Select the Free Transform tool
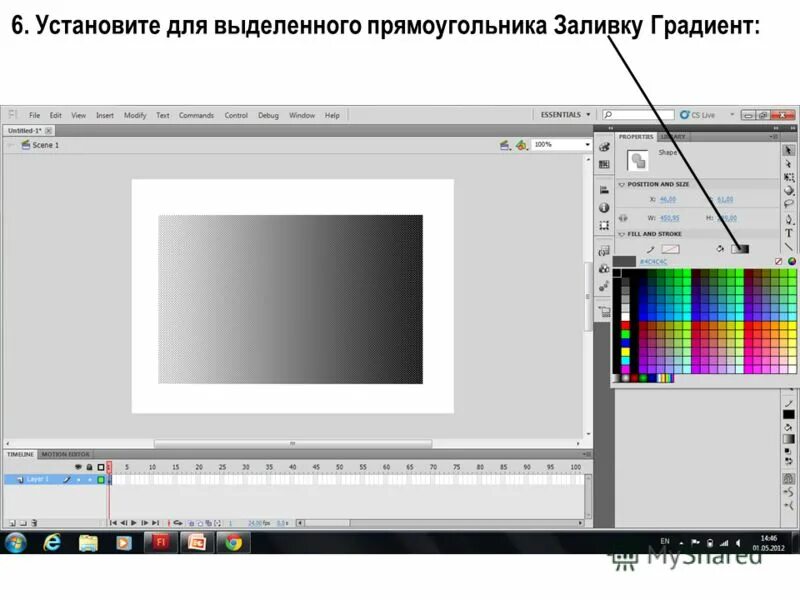The image size is (800, 600). [788, 177]
